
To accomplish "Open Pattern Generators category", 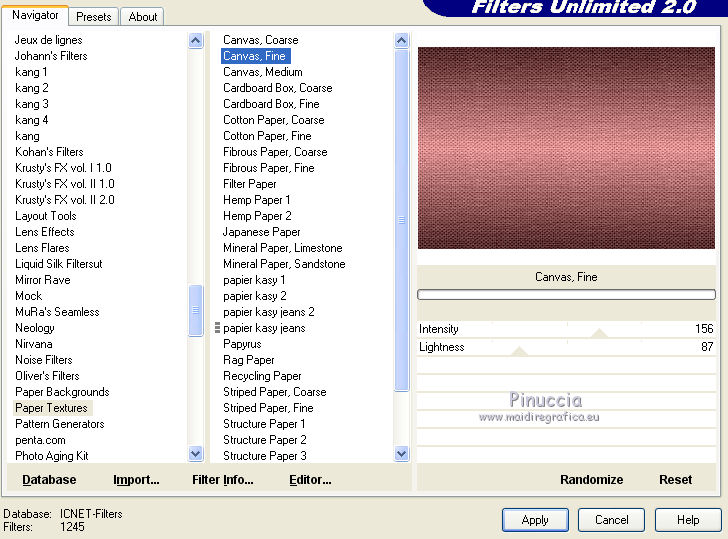I will 59,424.
